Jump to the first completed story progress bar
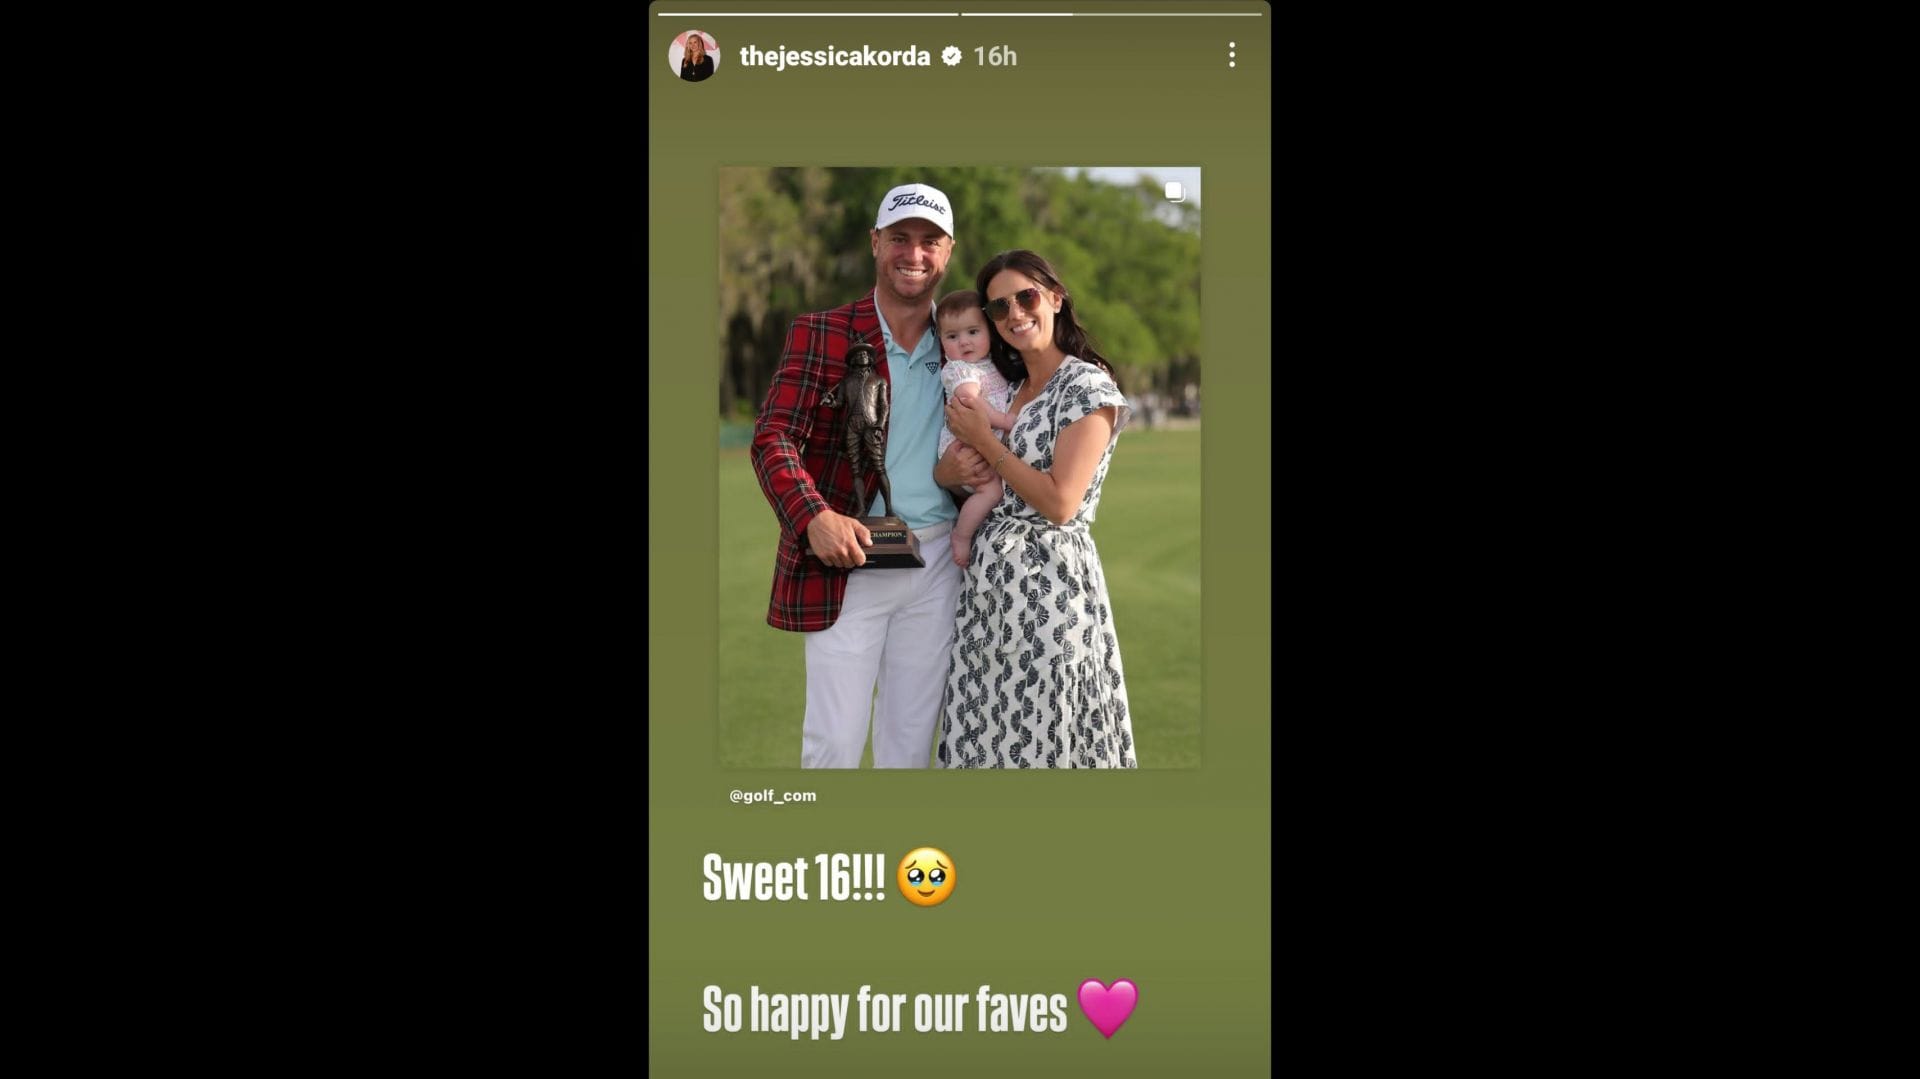Image resolution: width=1920 pixels, height=1079 pixels. click(808, 14)
